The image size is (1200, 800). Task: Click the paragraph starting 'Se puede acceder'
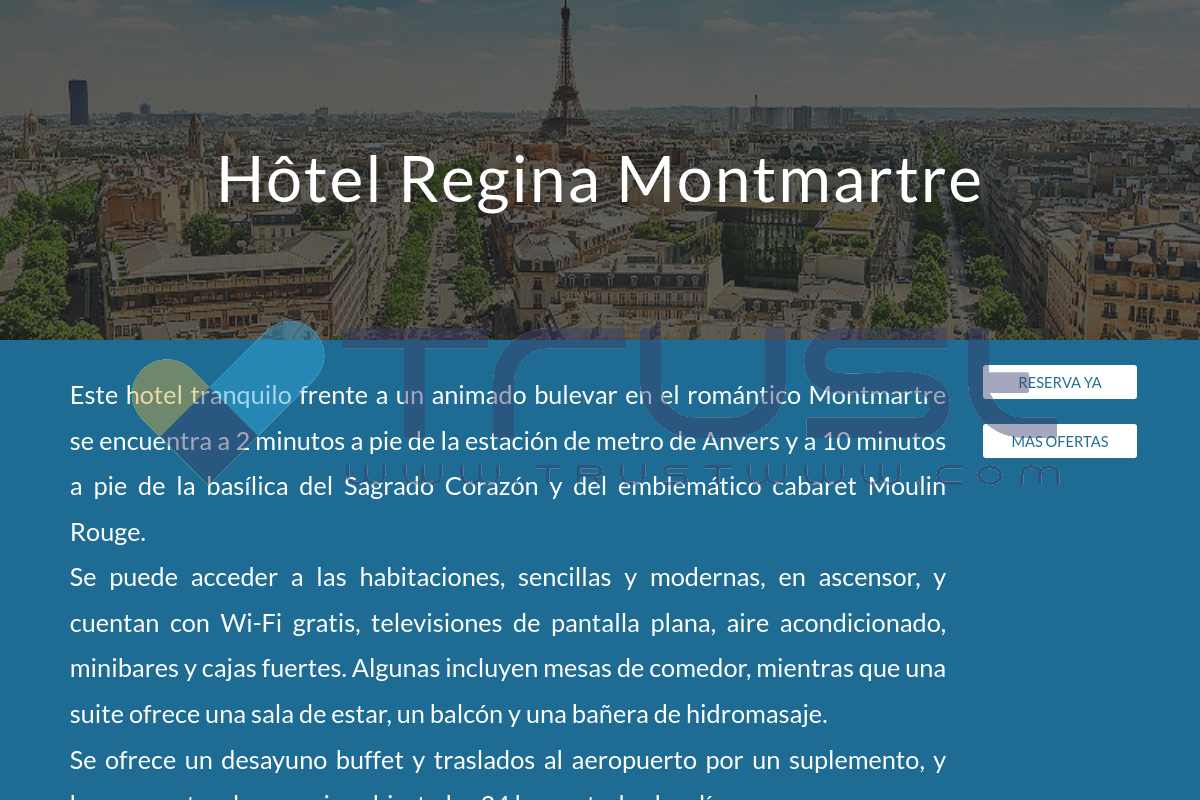[x=508, y=646]
